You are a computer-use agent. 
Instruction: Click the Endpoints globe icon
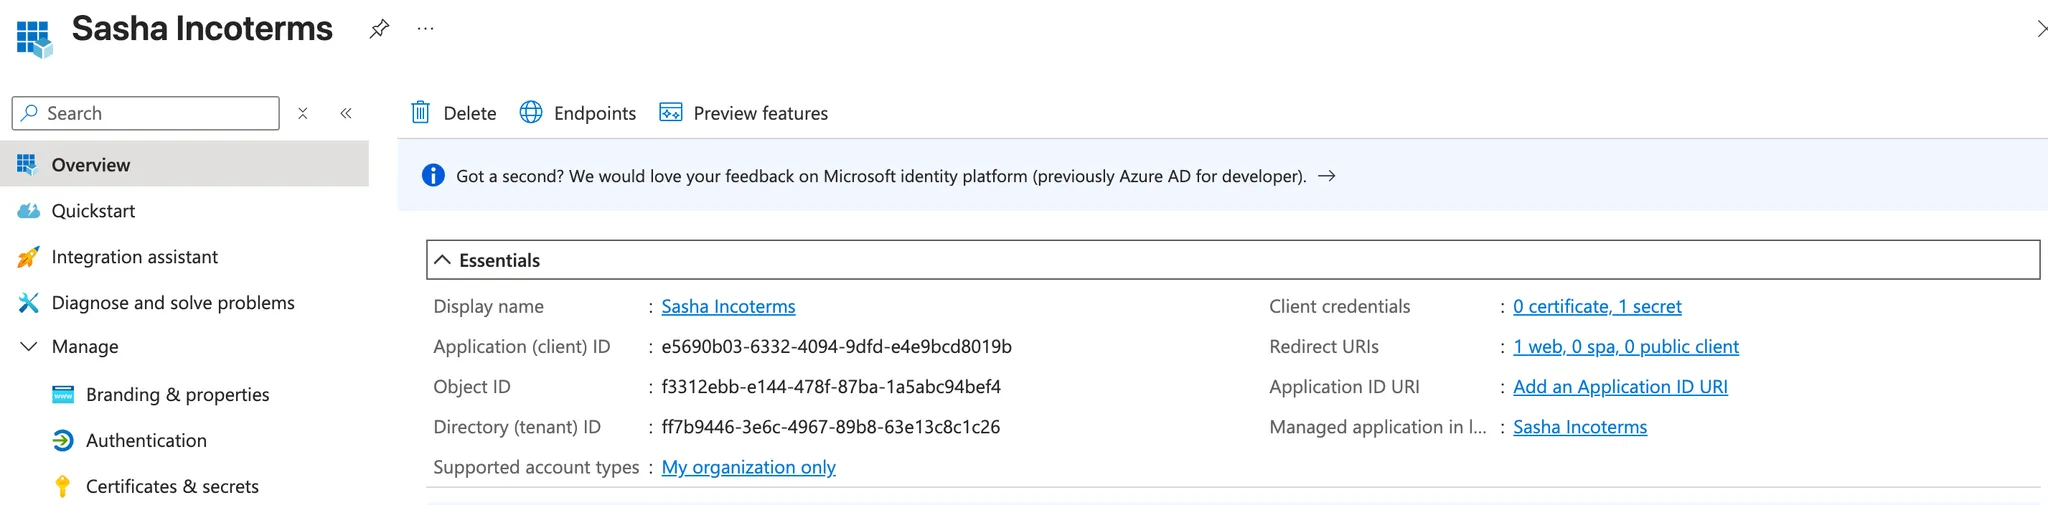tap(531, 112)
